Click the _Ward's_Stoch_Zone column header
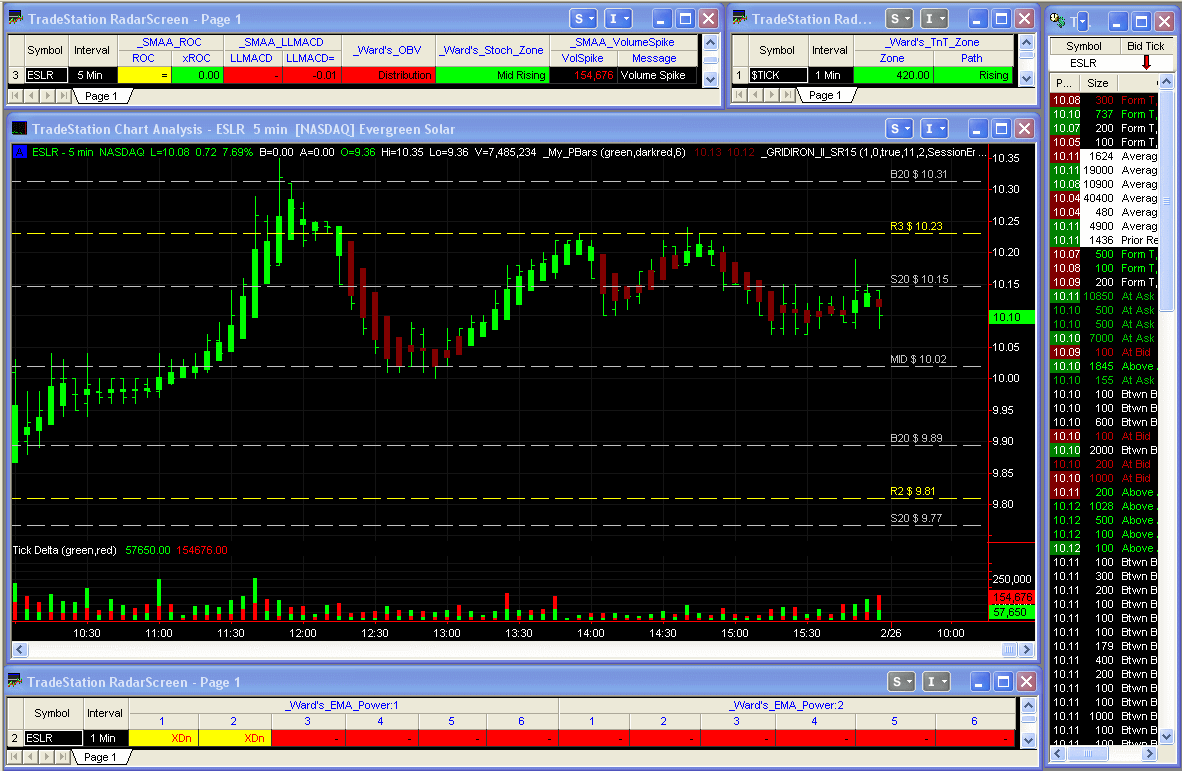 [x=493, y=50]
